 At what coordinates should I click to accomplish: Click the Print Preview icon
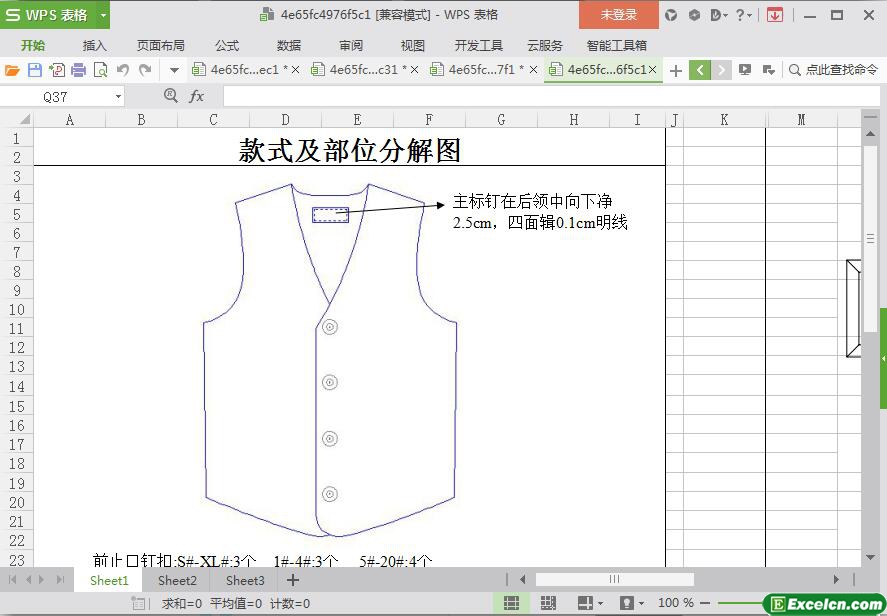(x=101, y=70)
